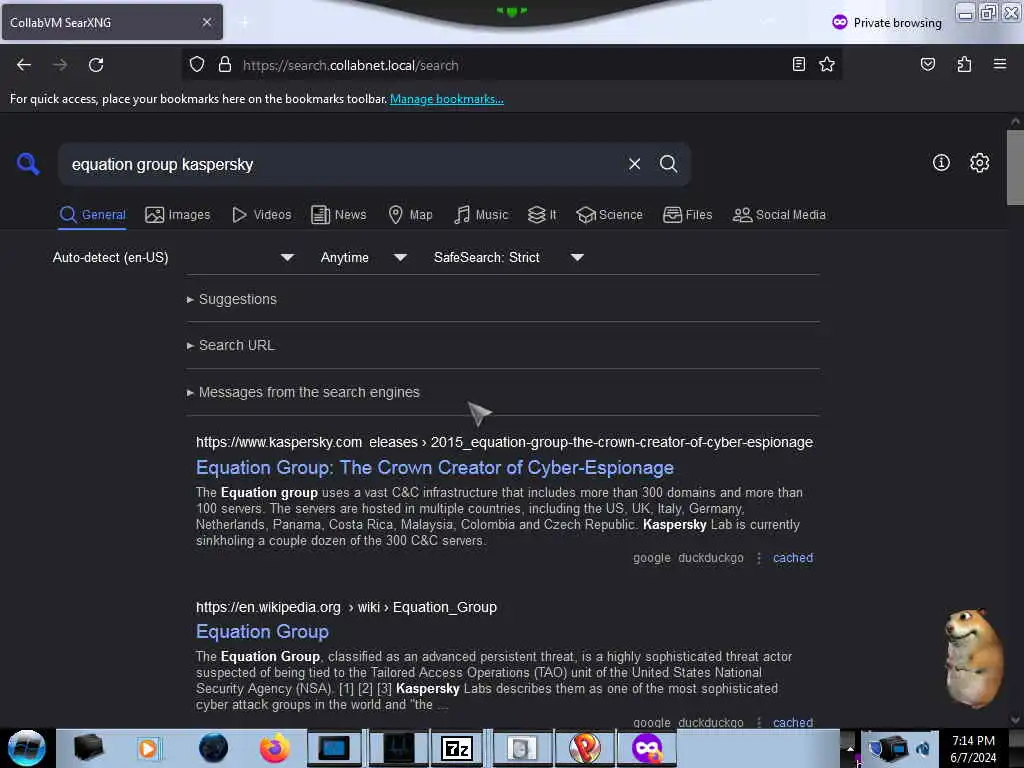Open Equation Group Crown Creator result
Viewport: 1024px width, 768px height.
(x=435, y=468)
